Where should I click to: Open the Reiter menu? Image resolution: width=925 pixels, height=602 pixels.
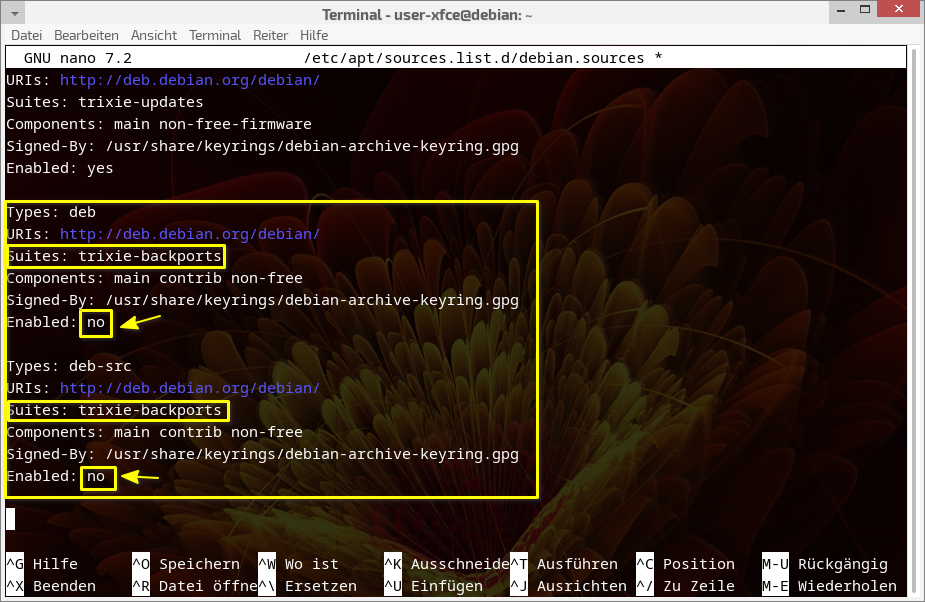click(x=270, y=35)
